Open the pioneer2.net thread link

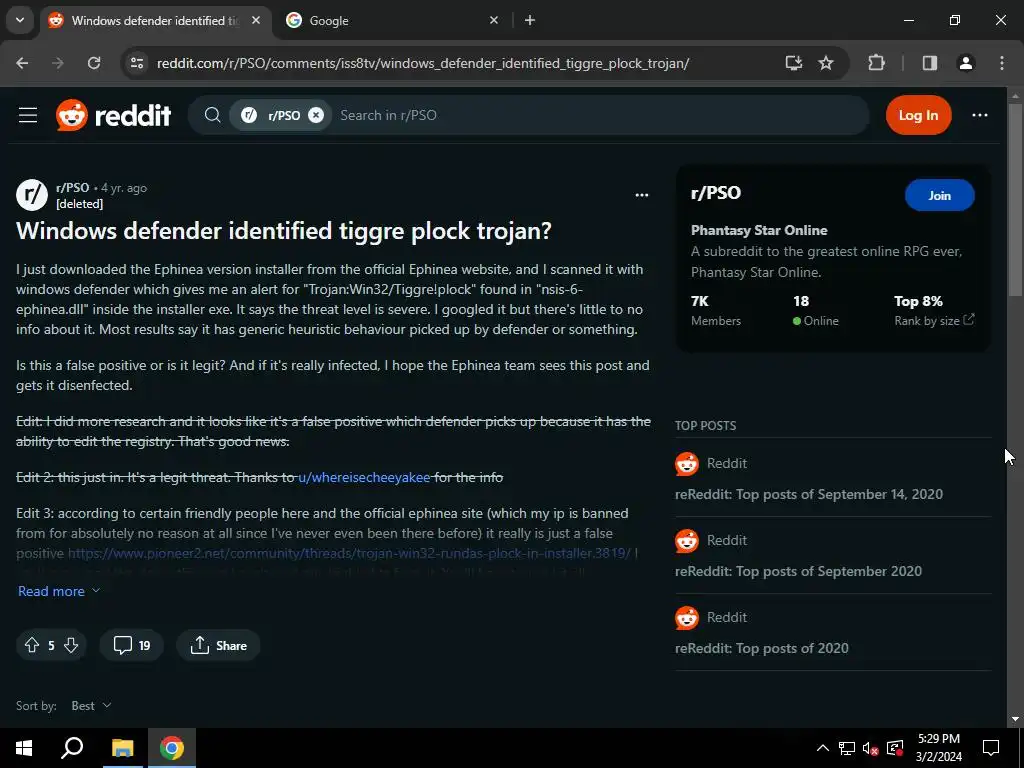(349, 553)
